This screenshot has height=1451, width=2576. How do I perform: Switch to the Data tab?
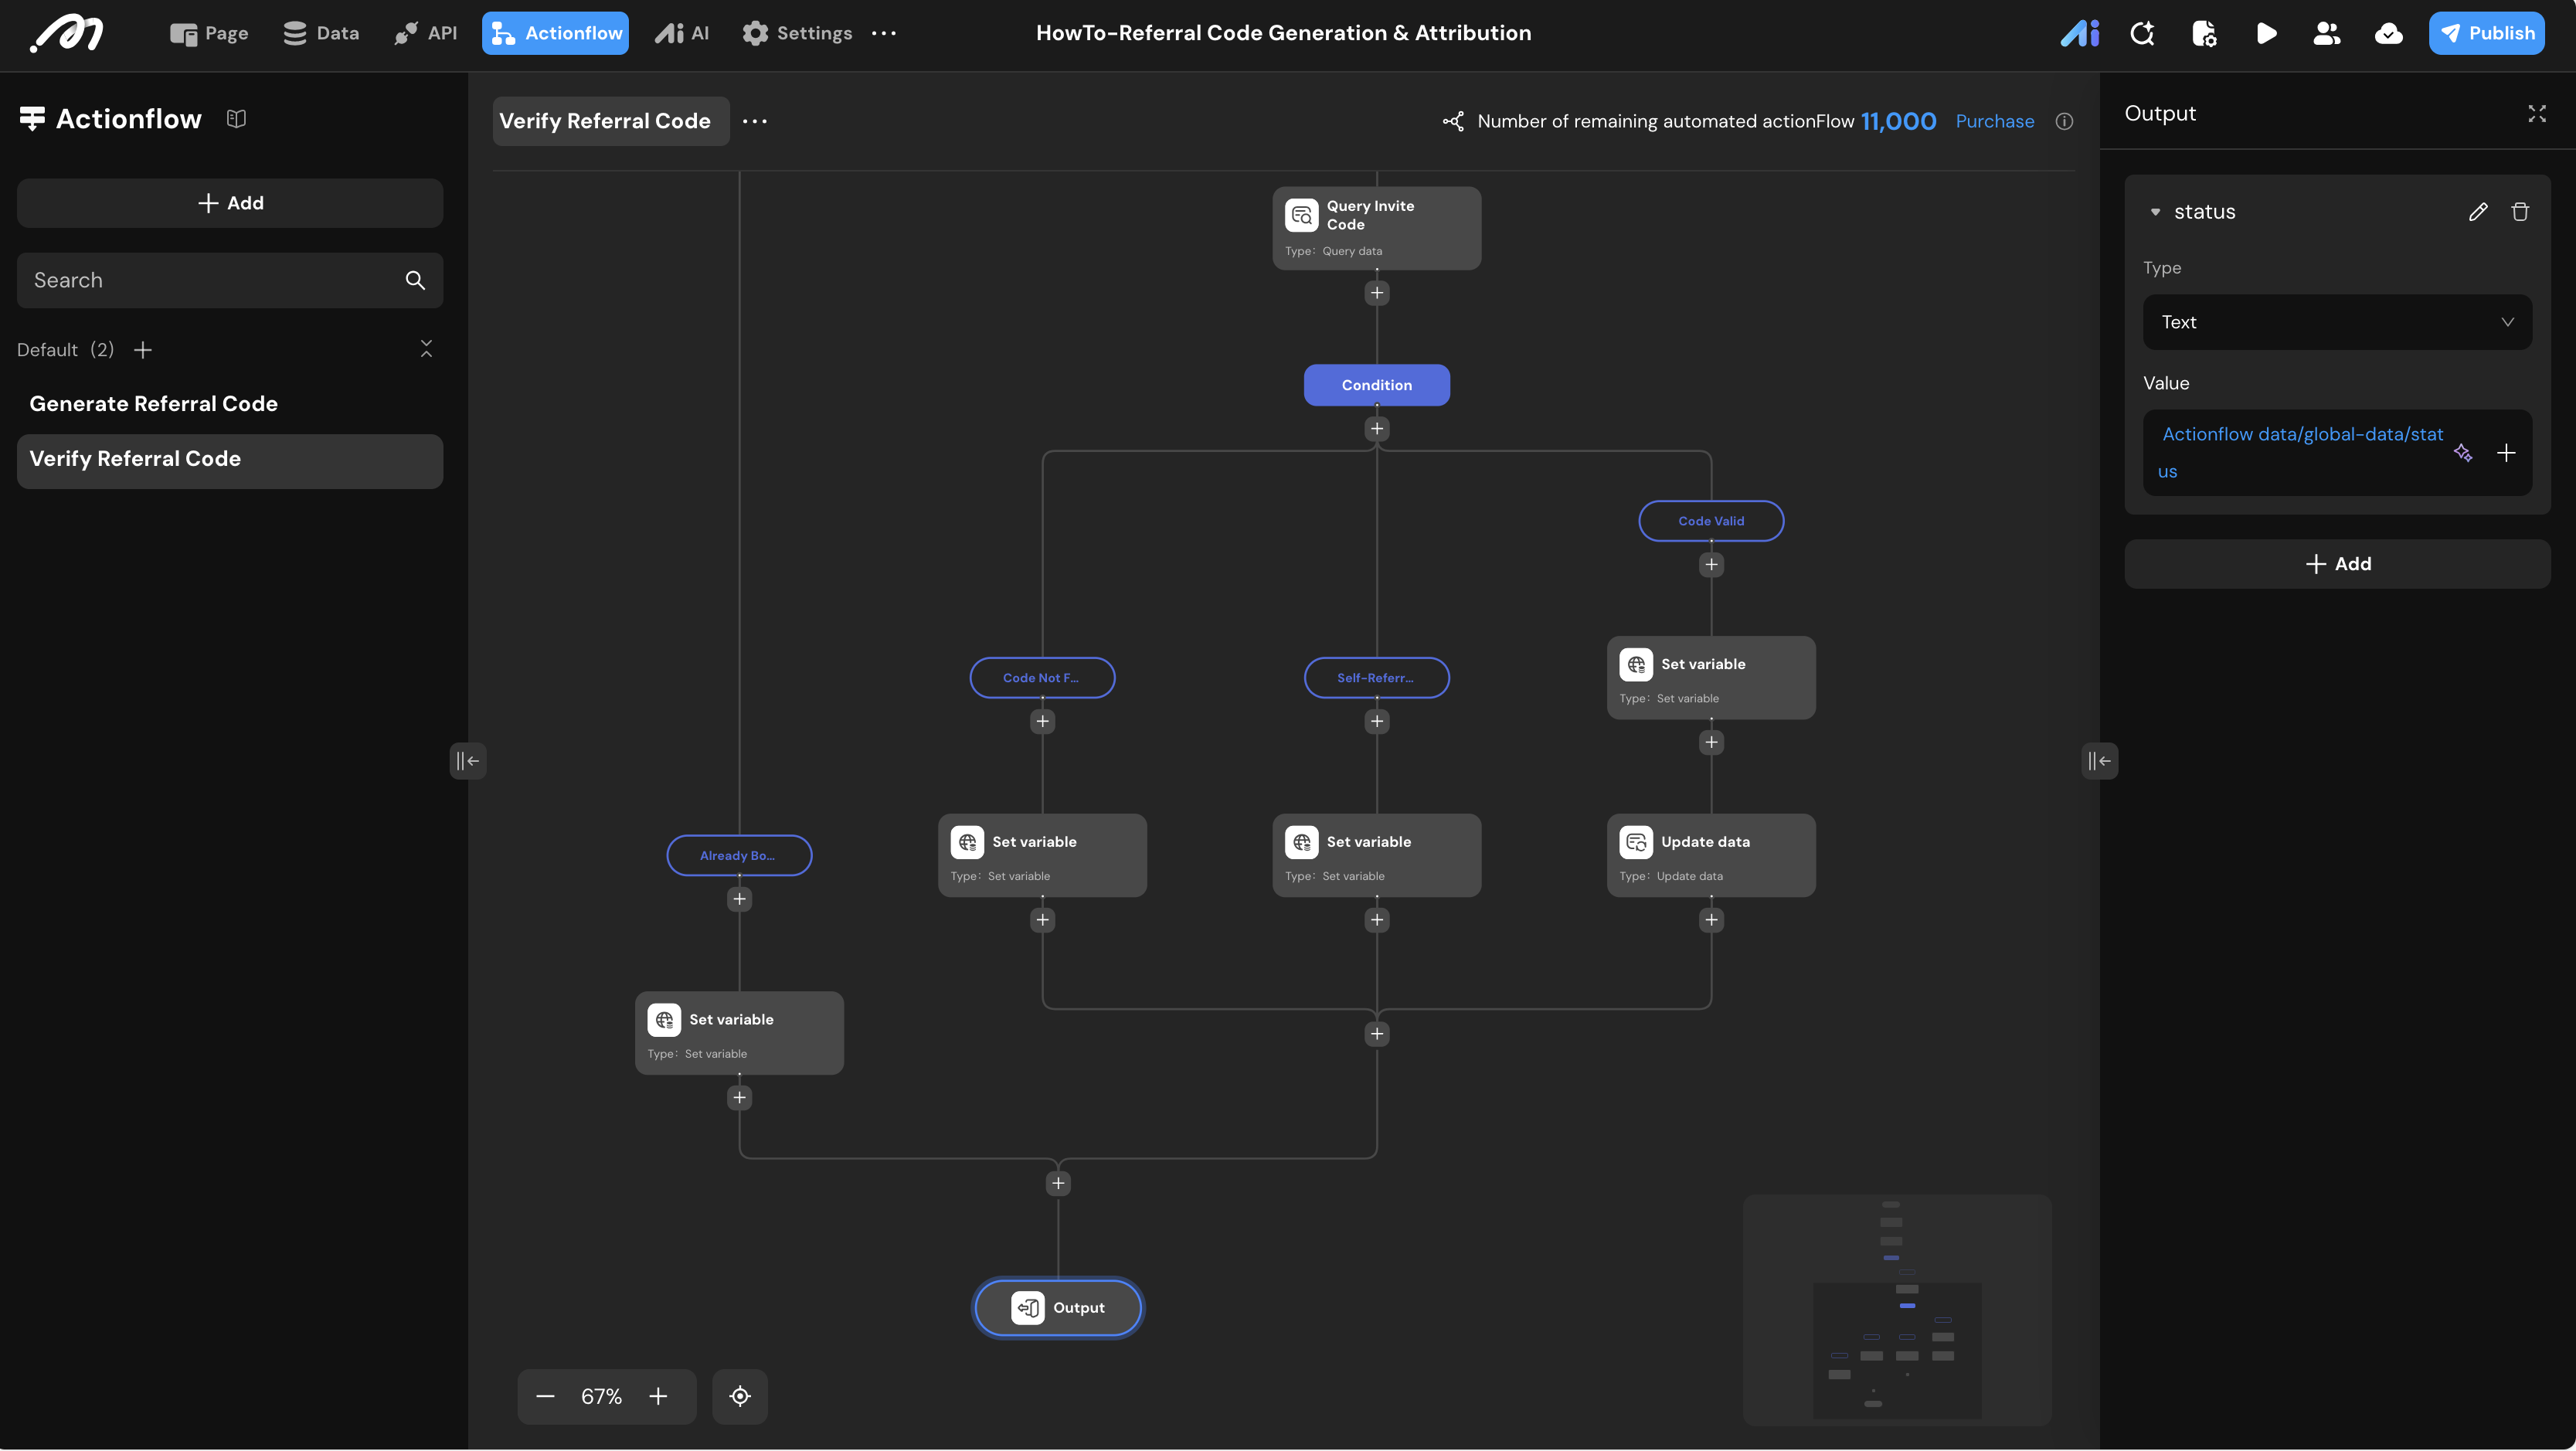coord(321,34)
